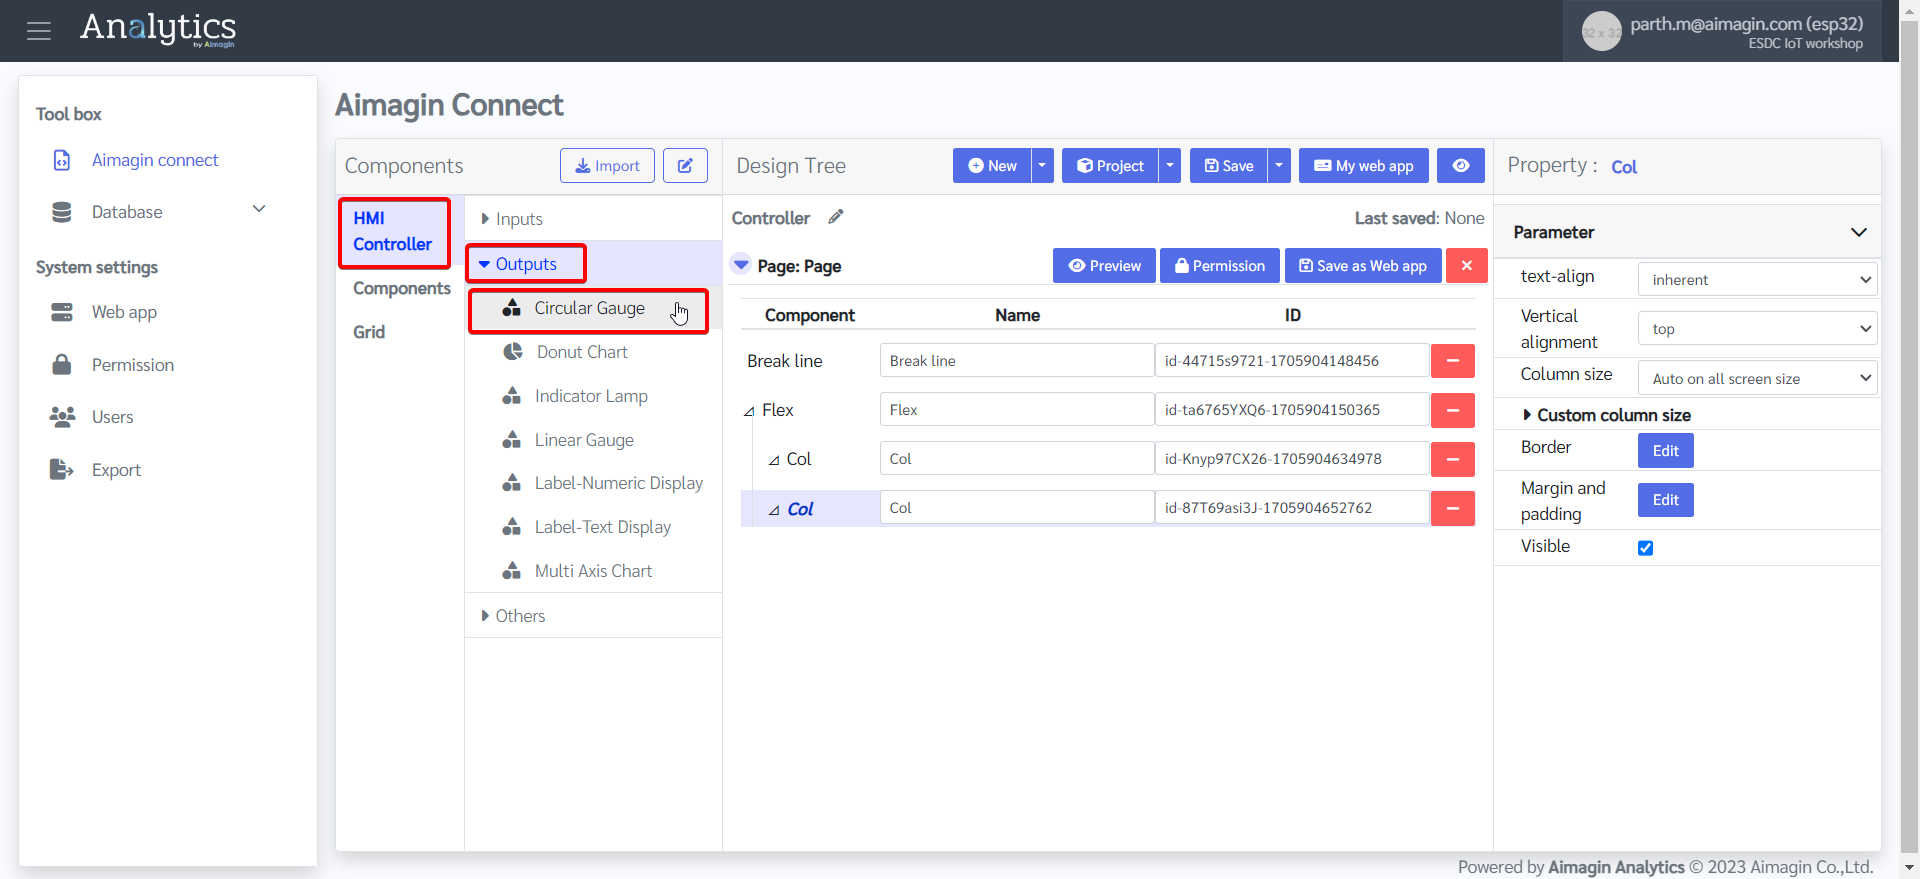Switch to HMI Controller tab
The image size is (1920, 879).
[x=394, y=232]
